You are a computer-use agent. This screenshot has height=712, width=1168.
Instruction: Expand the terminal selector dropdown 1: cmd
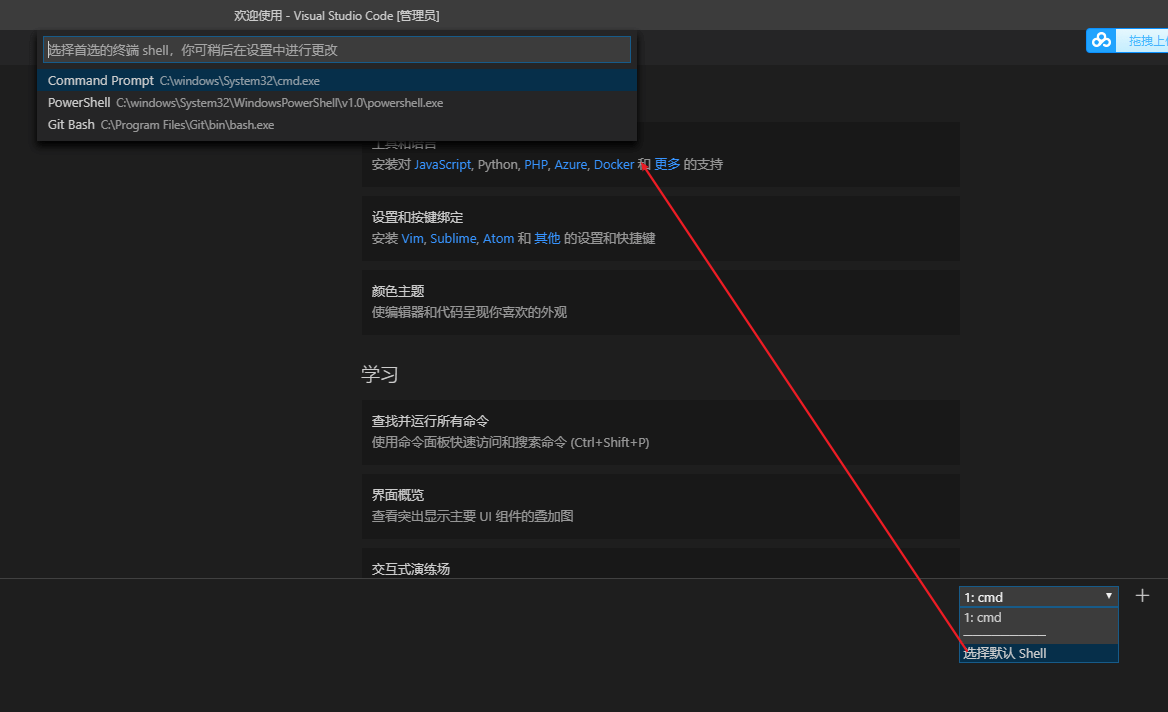1038,597
